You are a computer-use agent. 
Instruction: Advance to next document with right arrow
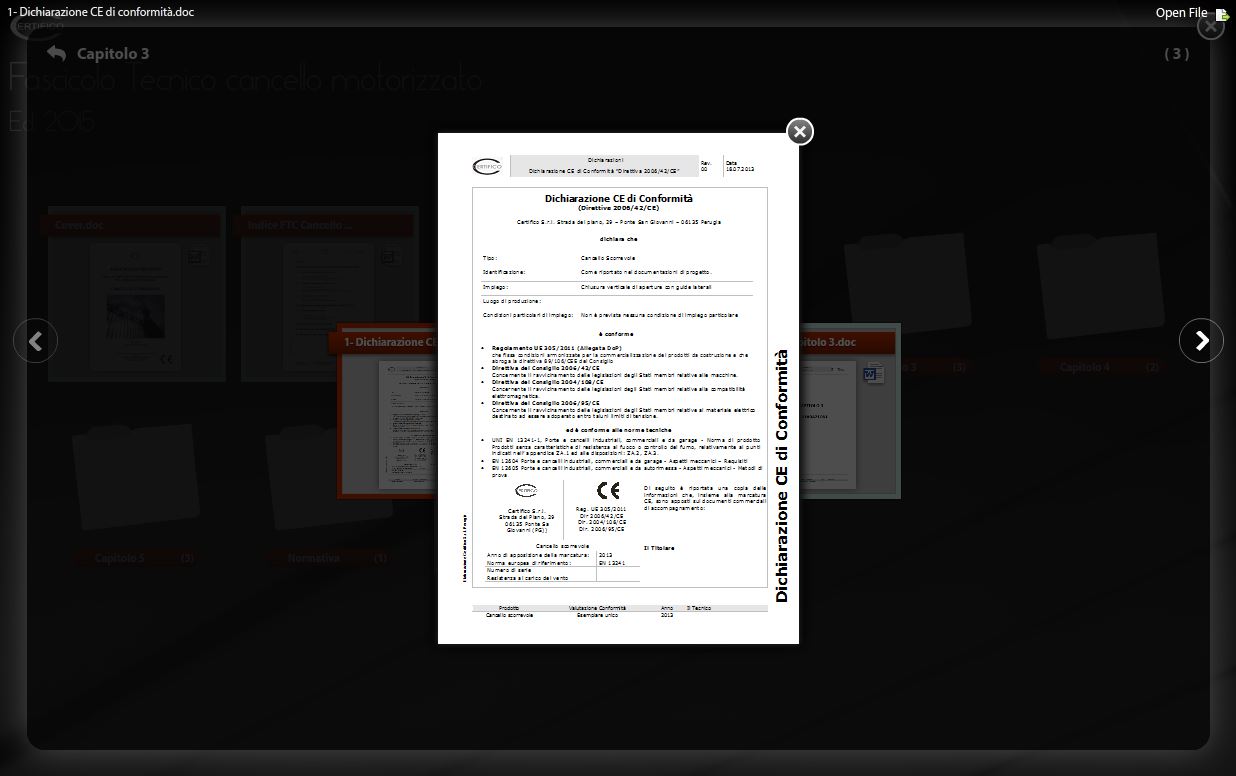pyautogui.click(x=1201, y=341)
